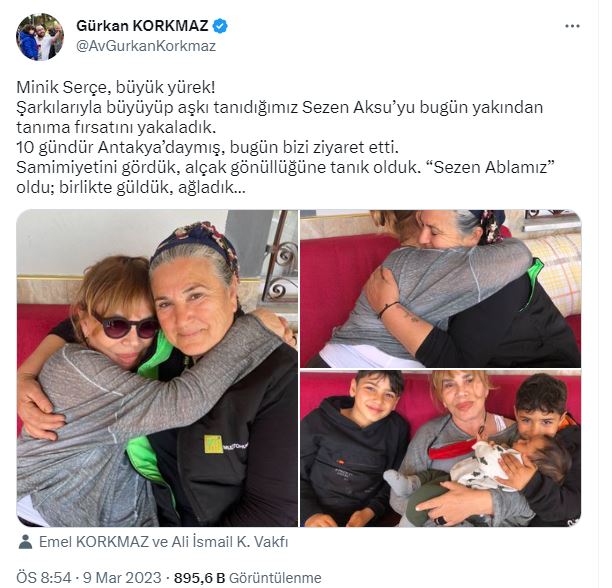The image size is (612, 588).
Task: Click the Antakya'daymış sentence in tweet
Action: pos(208,147)
